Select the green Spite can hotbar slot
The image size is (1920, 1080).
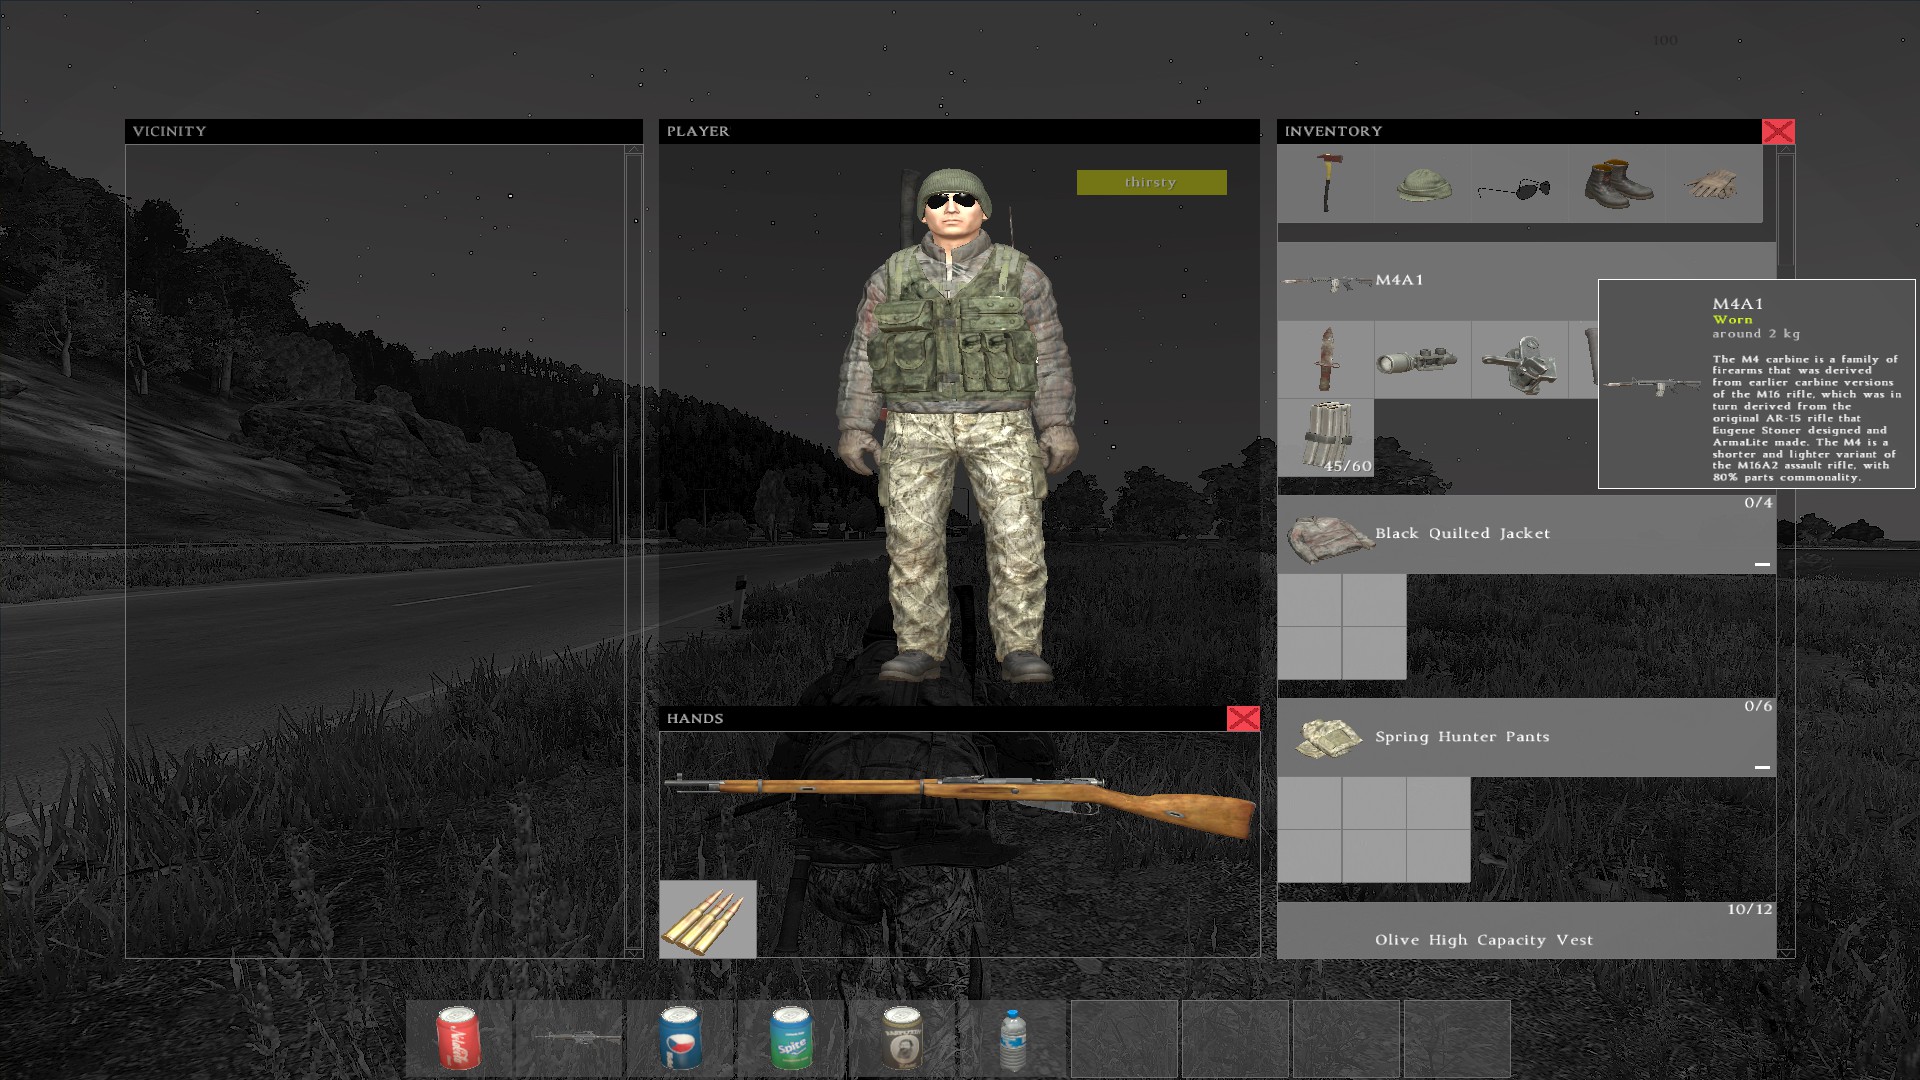point(791,1038)
